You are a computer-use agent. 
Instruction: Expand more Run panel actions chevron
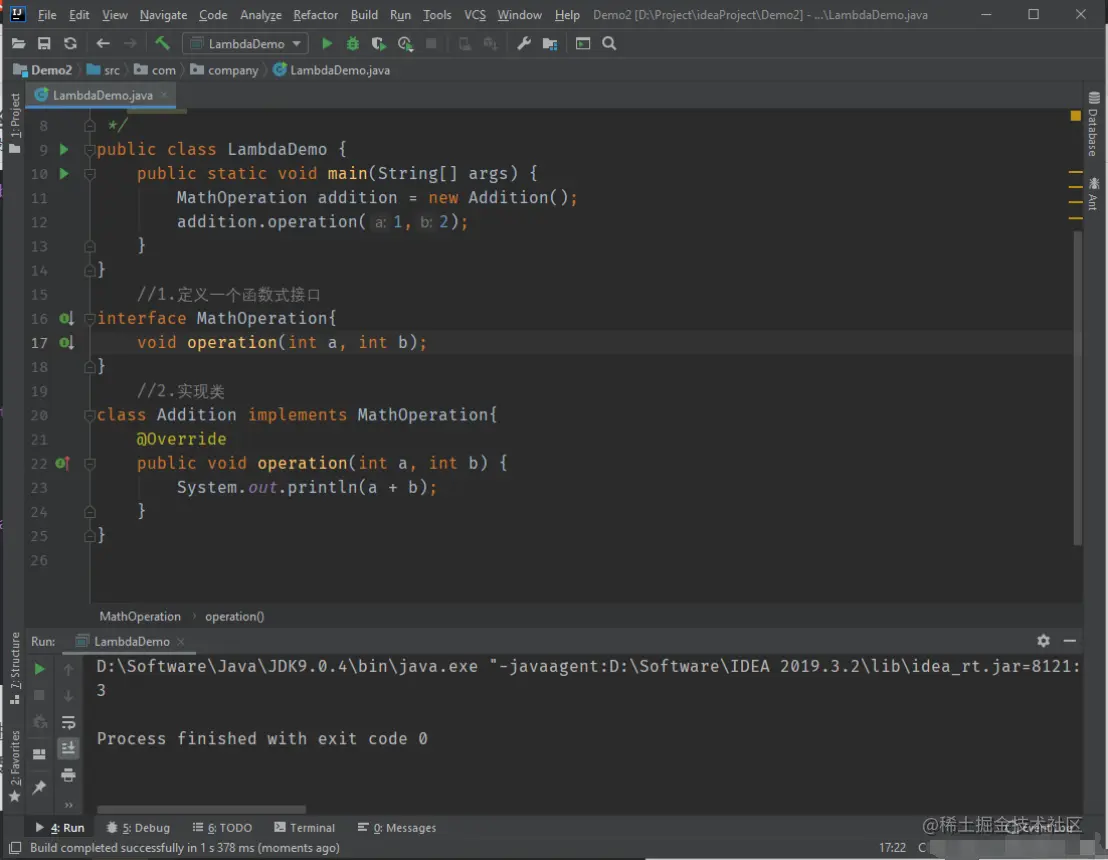tap(68, 805)
